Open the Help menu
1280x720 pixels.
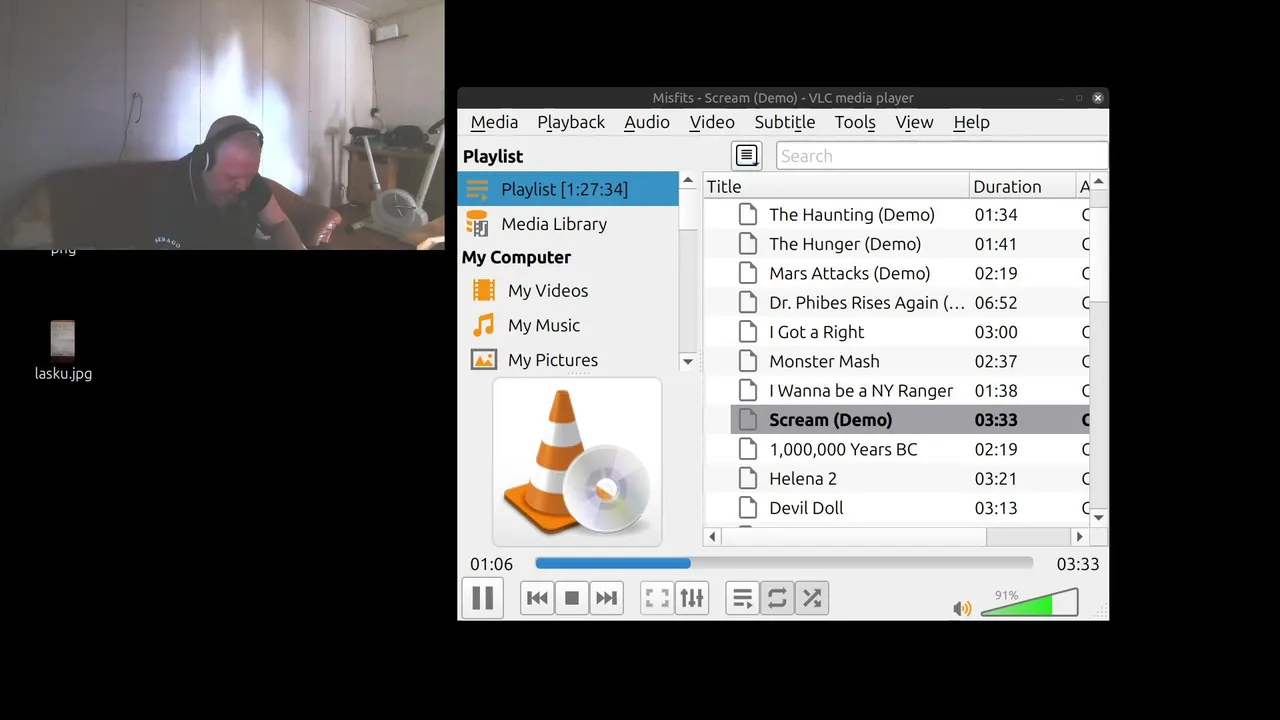click(971, 122)
